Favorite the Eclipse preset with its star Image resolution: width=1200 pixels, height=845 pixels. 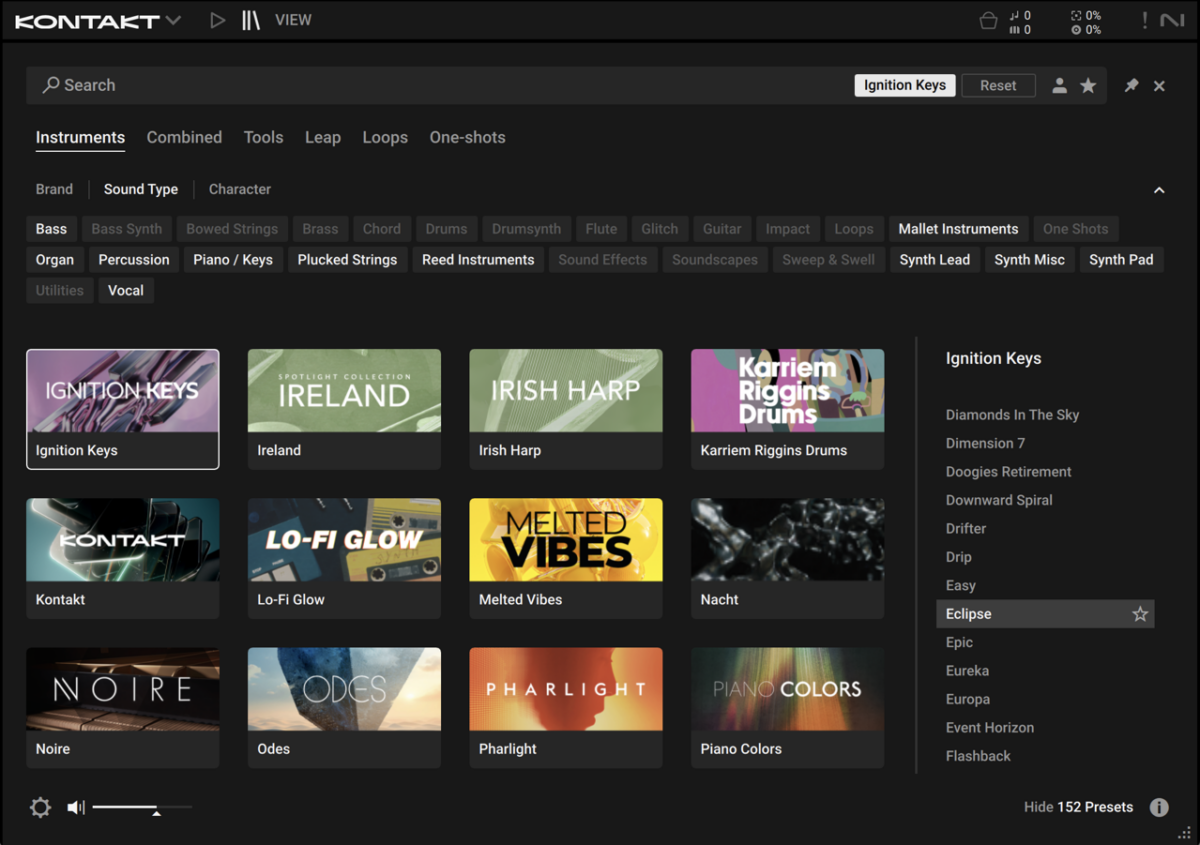coord(1140,614)
